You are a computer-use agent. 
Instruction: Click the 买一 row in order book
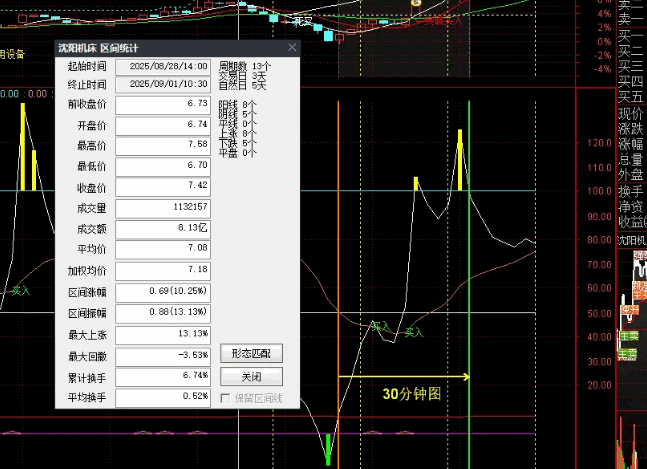[x=631, y=36]
